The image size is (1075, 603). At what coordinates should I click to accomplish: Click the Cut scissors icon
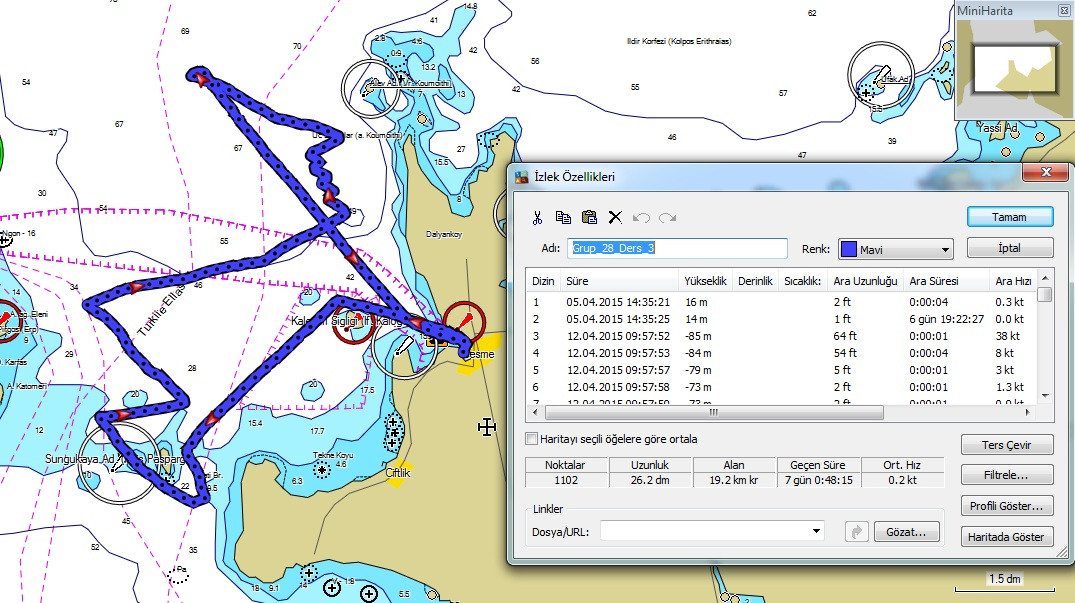pyautogui.click(x=538, y=218)
